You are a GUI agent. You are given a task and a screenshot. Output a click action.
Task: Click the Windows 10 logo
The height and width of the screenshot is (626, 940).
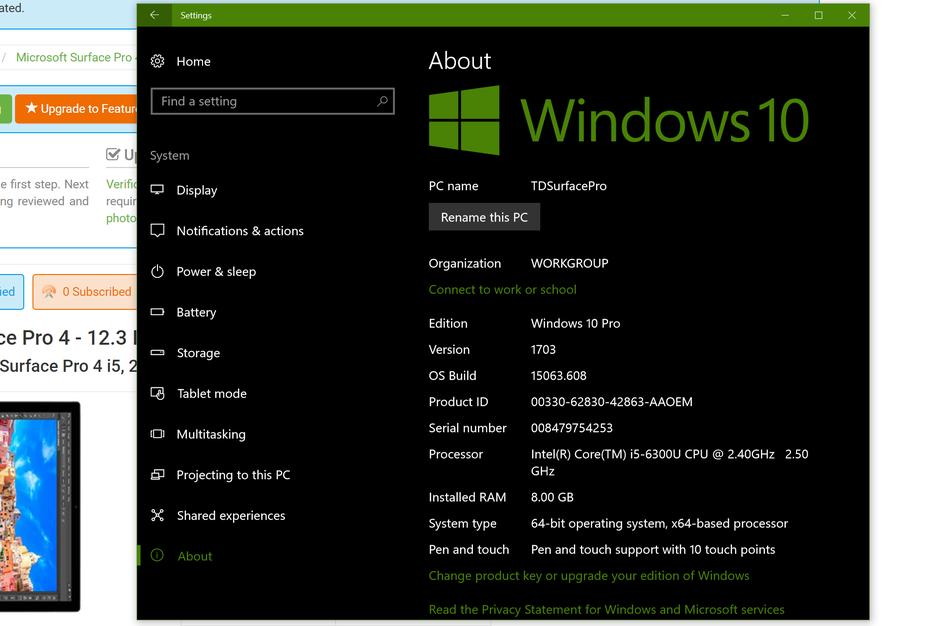tap(619, 121)
